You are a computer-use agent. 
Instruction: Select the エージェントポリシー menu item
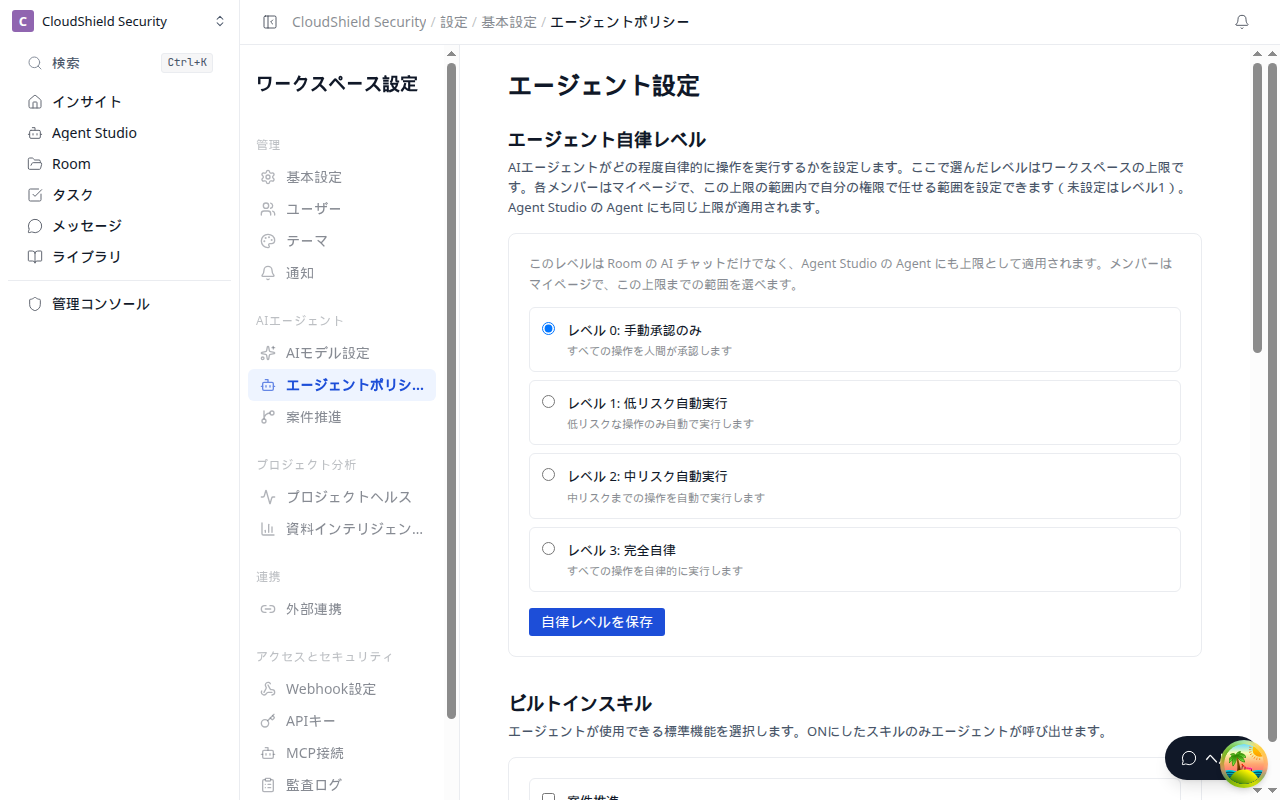(x=342, y=385)
